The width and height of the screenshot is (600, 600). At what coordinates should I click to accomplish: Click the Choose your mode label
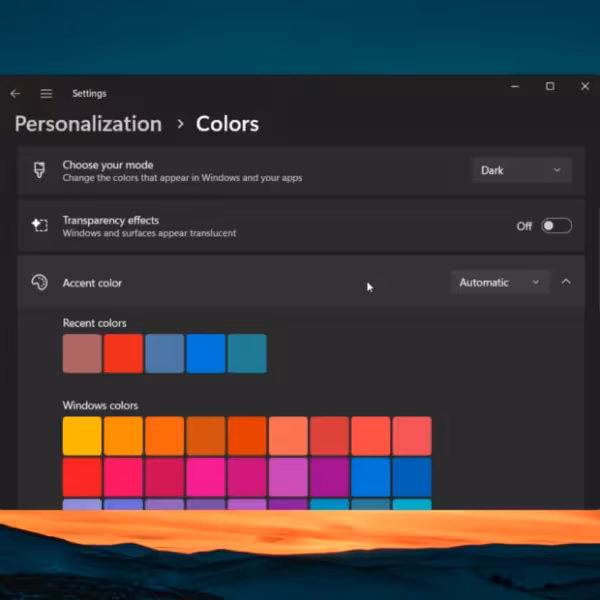108,165
